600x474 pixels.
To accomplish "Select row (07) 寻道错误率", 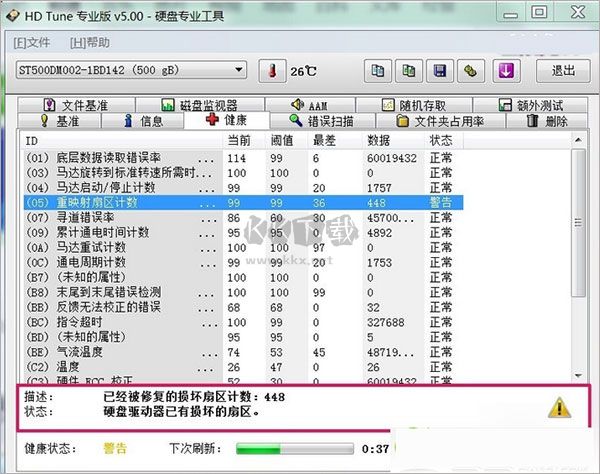I will coord(243,217).
